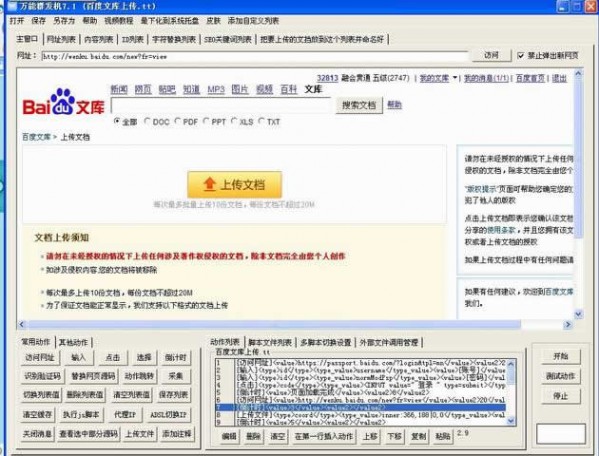Click the Baidu Wenku search input field
This screenshot has height=456, width=599.
(x=221, y=105)
